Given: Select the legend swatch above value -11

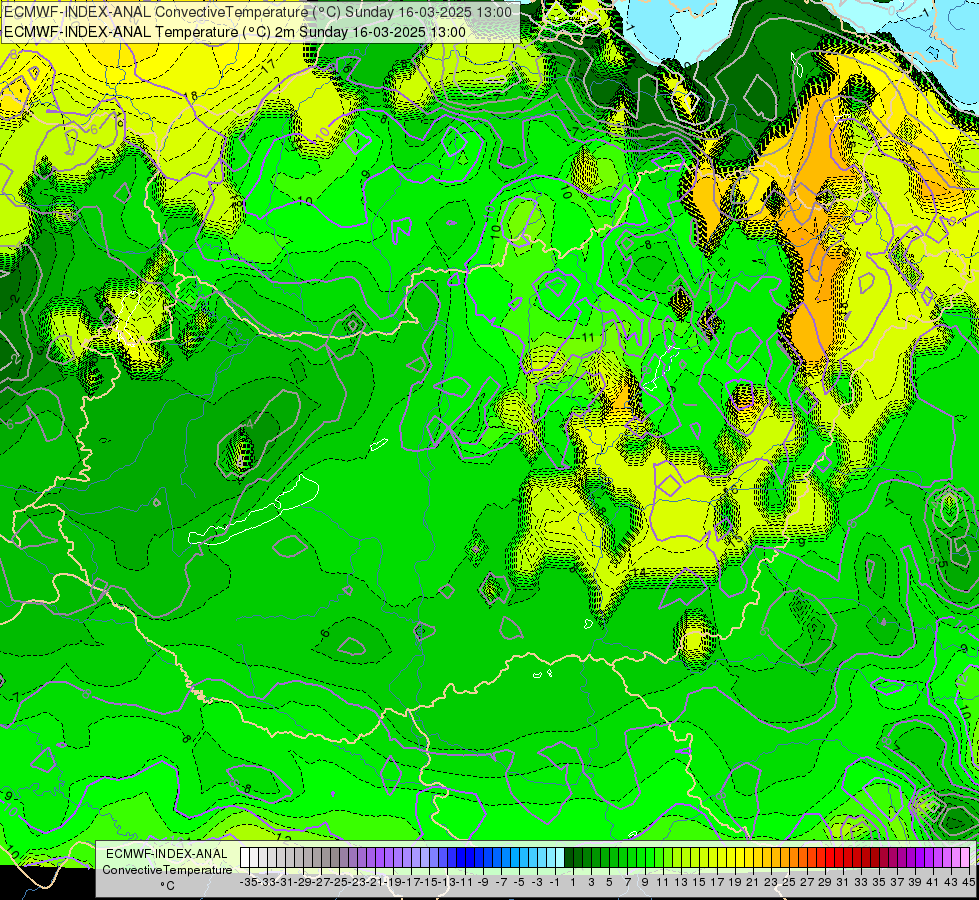Looking at the screenshot, I should pyautogui.click(x=460, y=858).
